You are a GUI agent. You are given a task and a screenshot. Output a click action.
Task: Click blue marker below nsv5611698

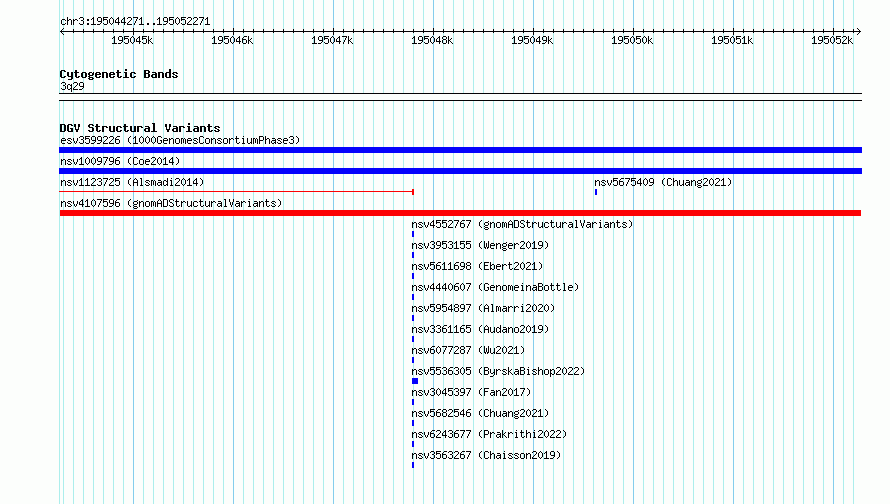413,276
